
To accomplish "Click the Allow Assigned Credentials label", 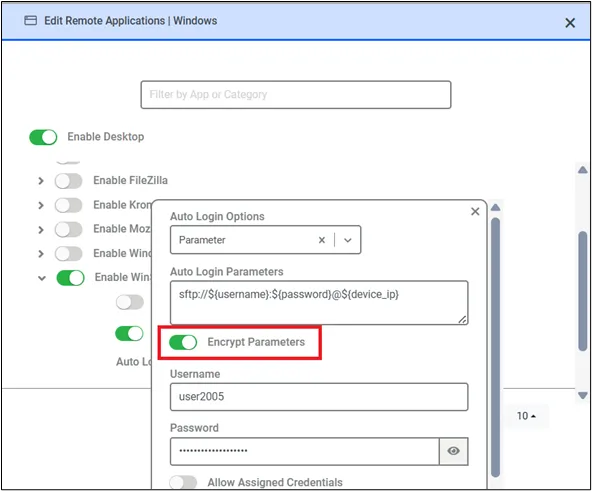I will 275,482.
